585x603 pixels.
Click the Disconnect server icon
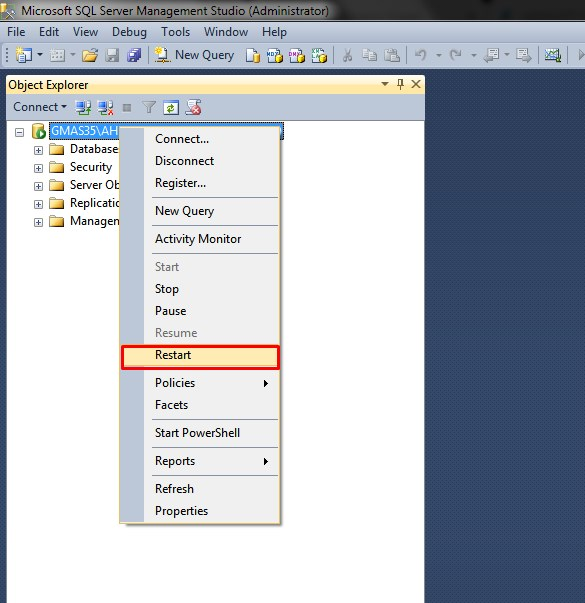coord(105,108)
